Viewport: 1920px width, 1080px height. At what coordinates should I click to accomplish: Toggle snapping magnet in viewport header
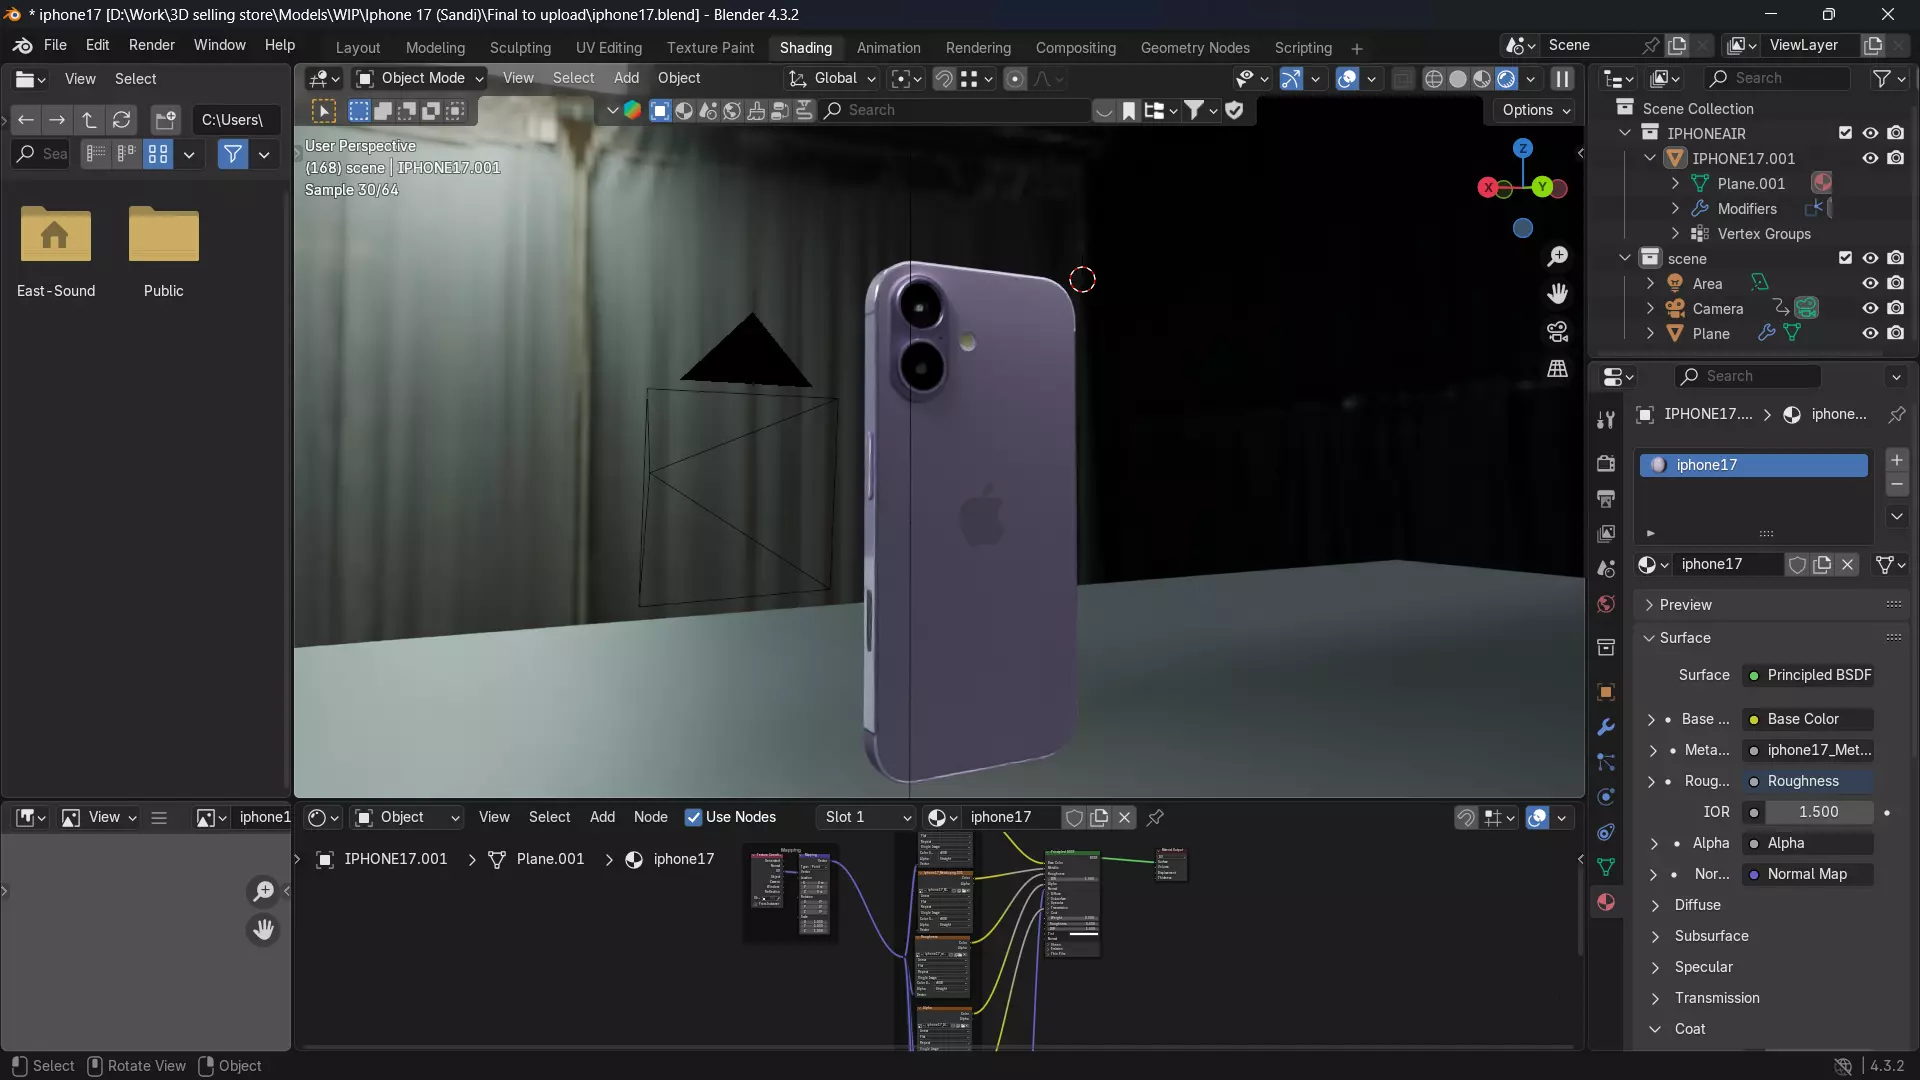[944, 79]
